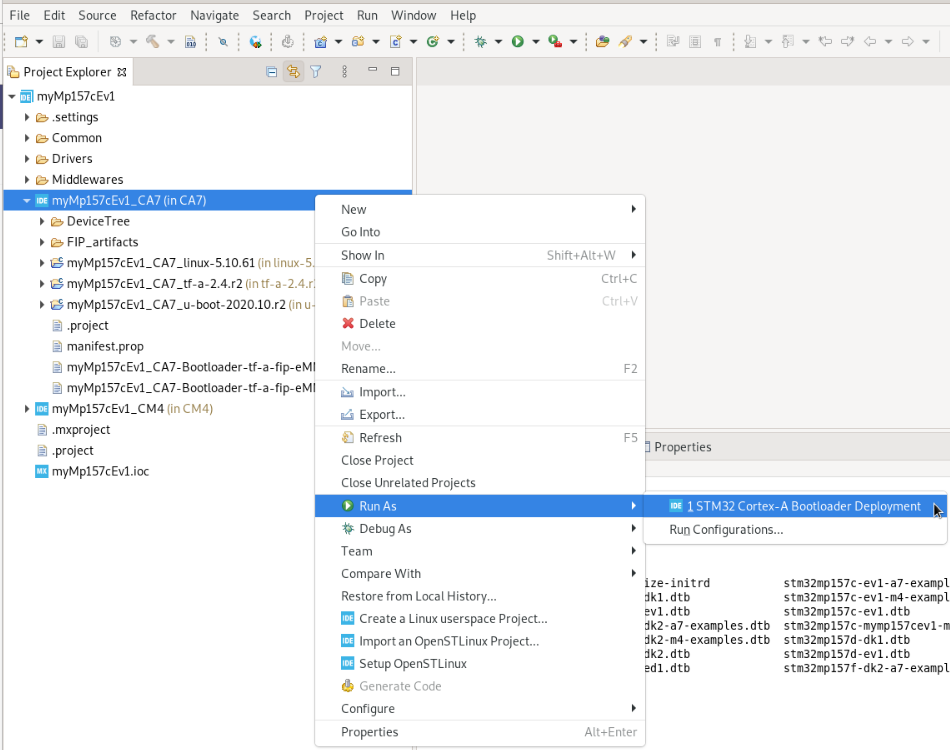Click the globe with arrow toolbar icon

[x=256, y=41]
